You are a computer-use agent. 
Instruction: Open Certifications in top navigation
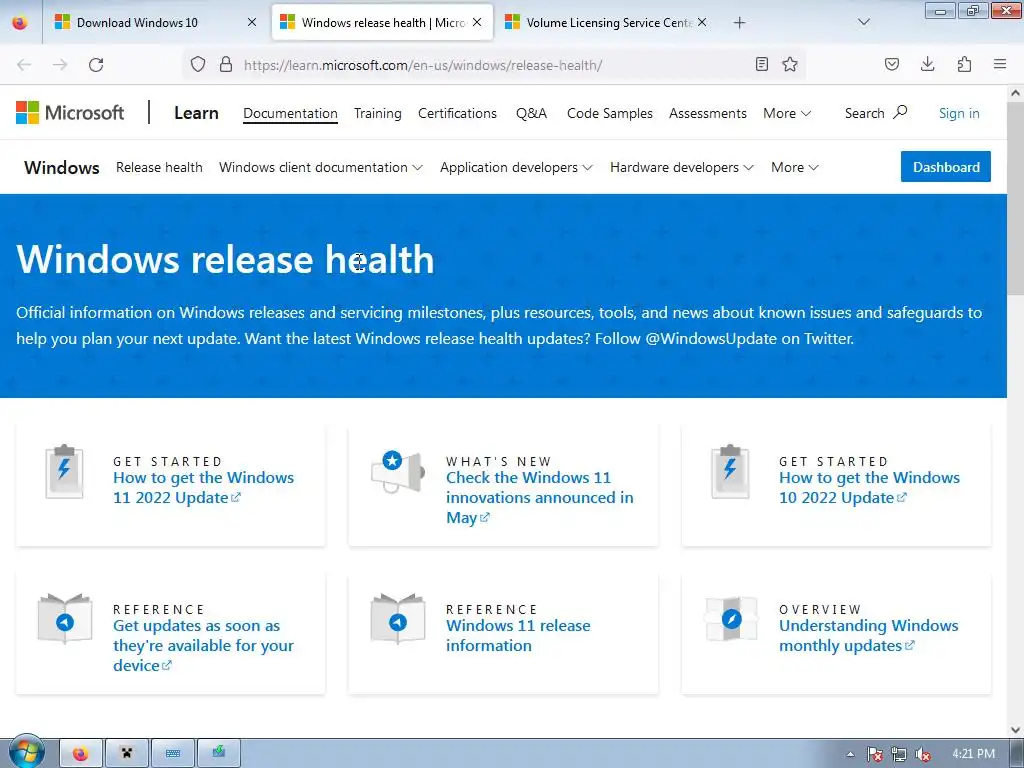tap(457, 114)
